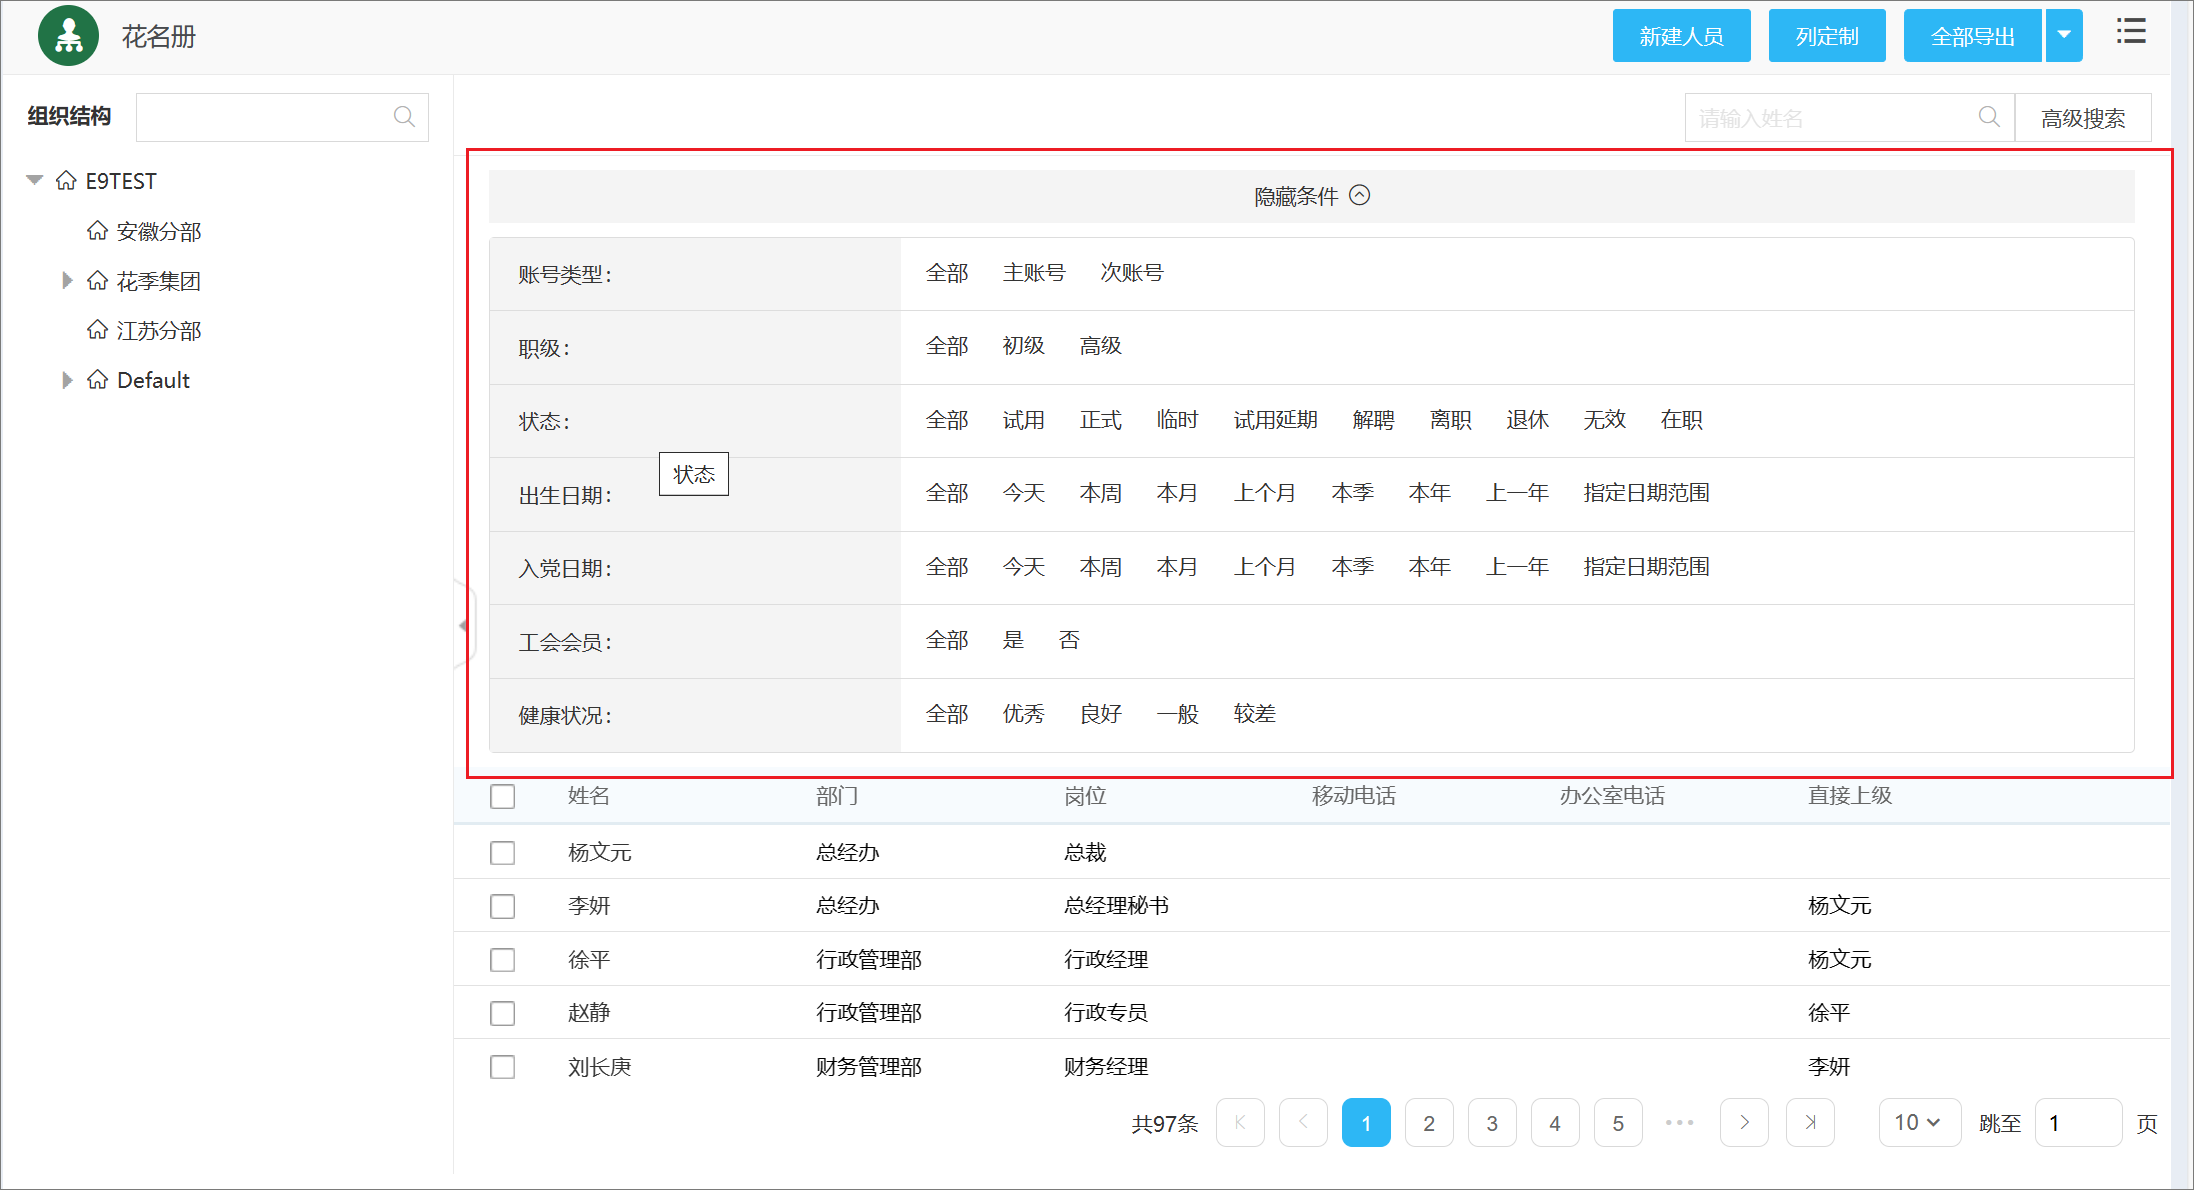This screenshot has height=1190, width=2194.
Task: Click the search icon in 组织结构 search box
Action: [404, 117]
